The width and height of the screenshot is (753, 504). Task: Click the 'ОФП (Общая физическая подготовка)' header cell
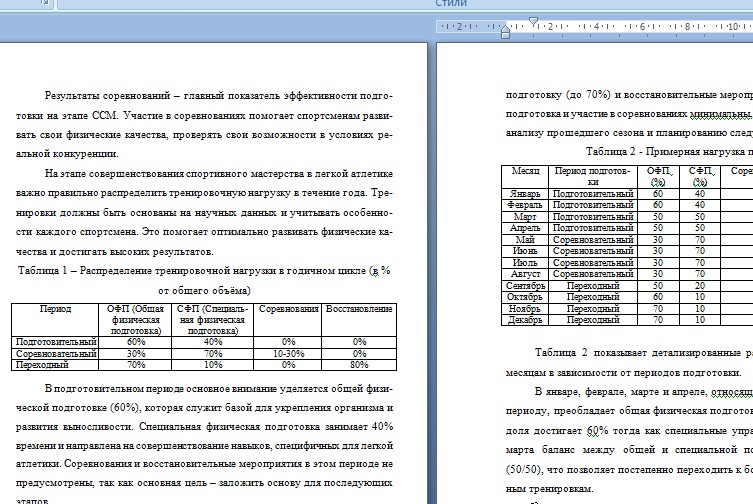135,320
